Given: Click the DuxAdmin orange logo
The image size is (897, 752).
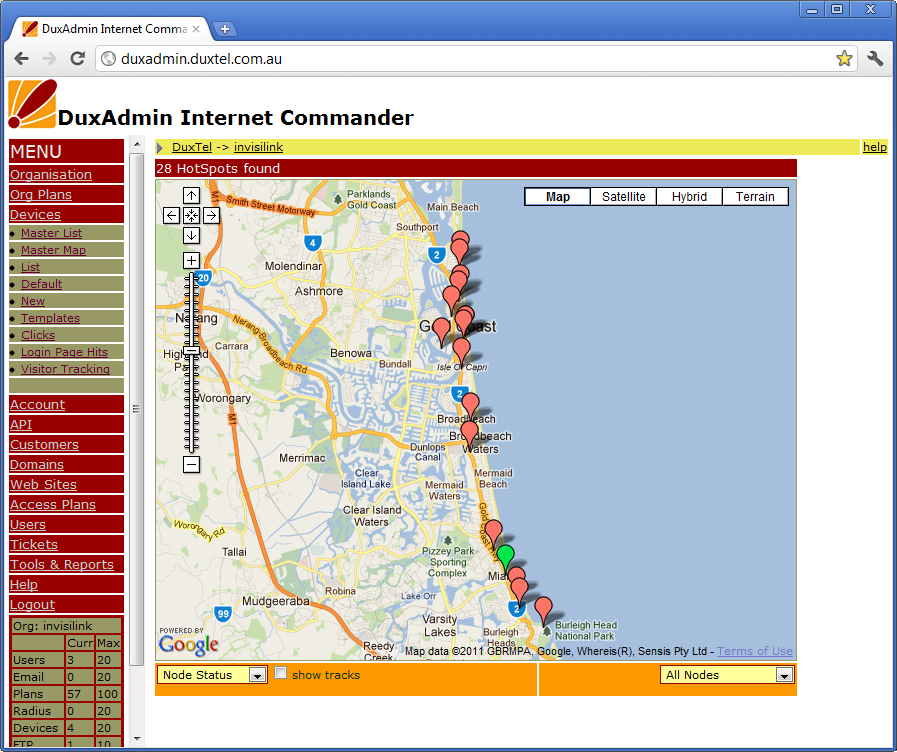Looking at the screenshot, I should pyautogui.click(x=33, y=104).
